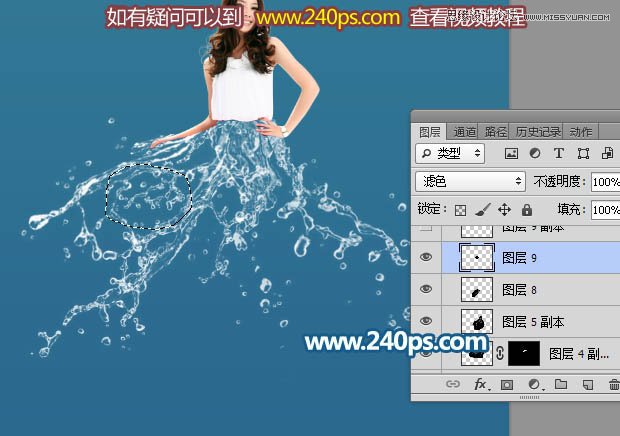The height and width of the screenshot is (436, 620).
Task: Click the 不透明度 opacity value field
Action: tap(605, 182)
